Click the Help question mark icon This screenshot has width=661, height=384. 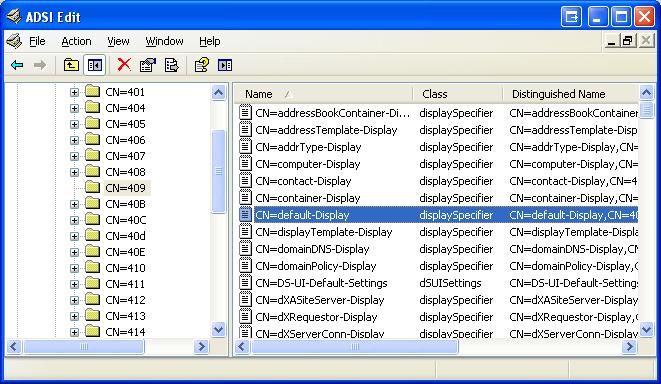(202, 65)
